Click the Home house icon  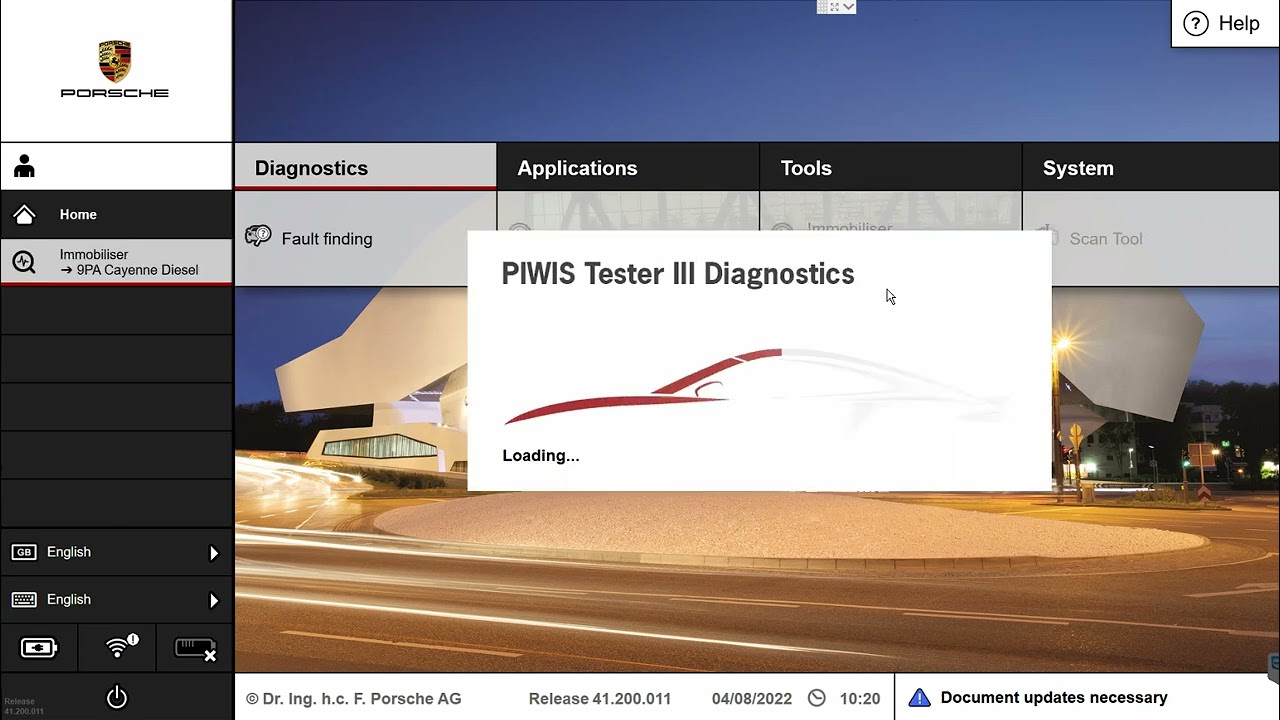(24, 214)
